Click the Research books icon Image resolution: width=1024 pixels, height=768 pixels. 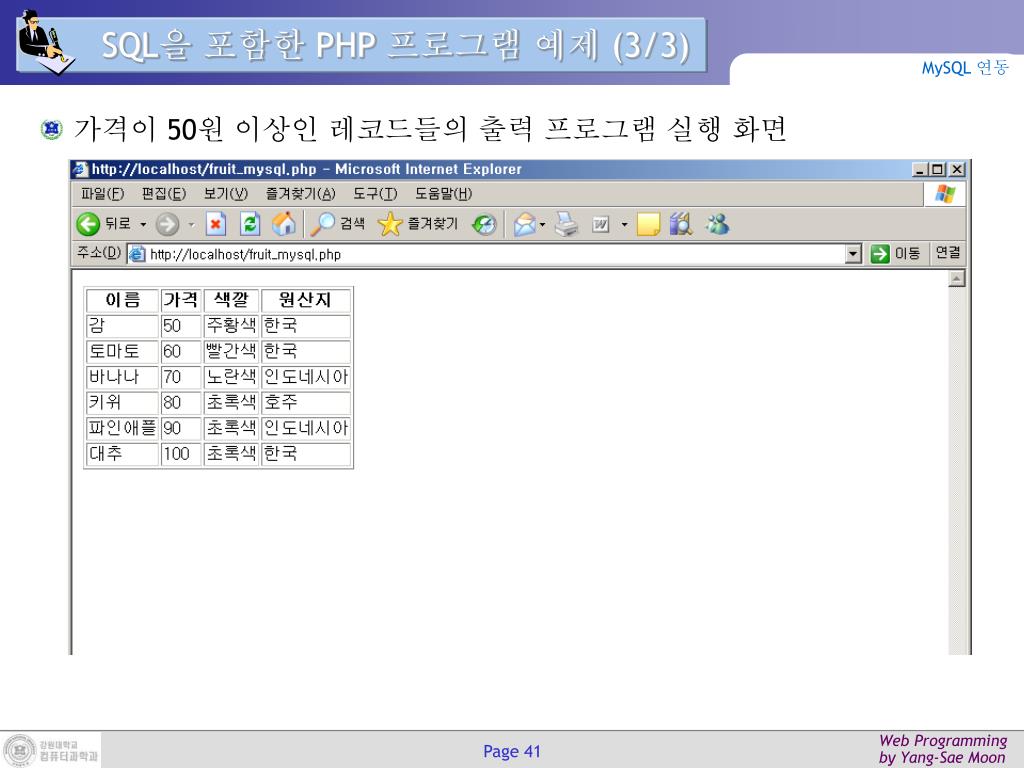(680, 224)
